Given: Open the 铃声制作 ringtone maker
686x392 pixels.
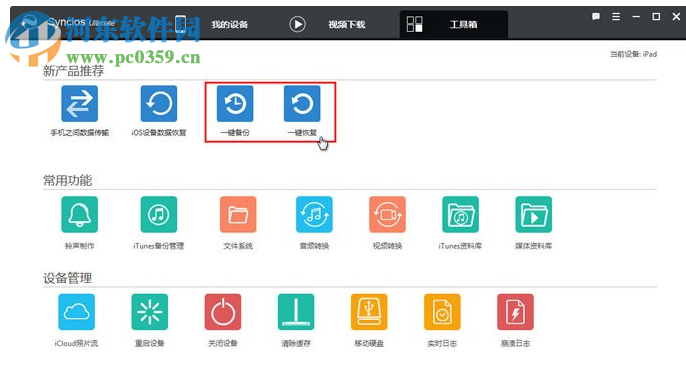Looking at the screenshot, I should (x=79, y=214).
